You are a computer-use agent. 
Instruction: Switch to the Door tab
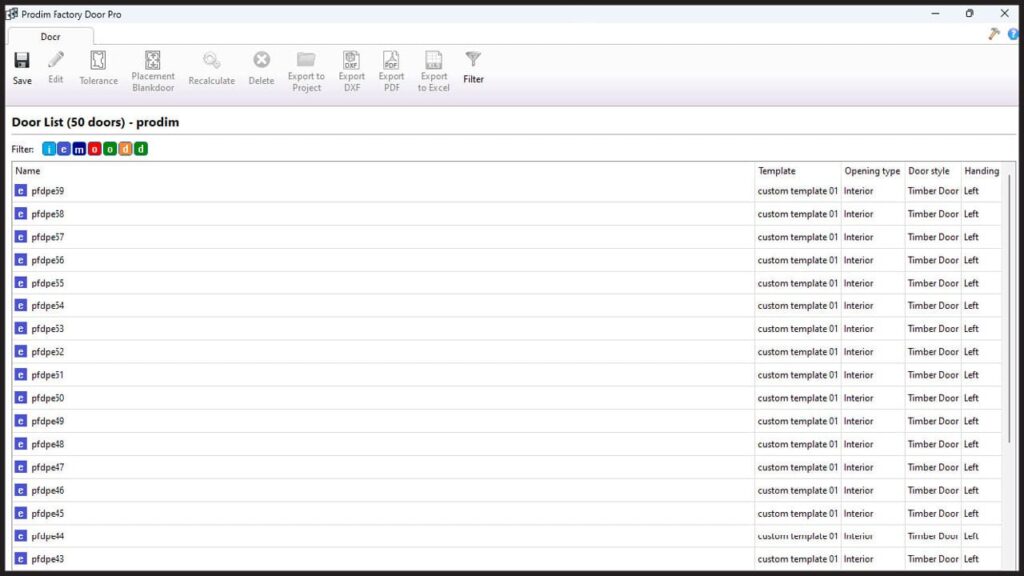click(50, 36)
